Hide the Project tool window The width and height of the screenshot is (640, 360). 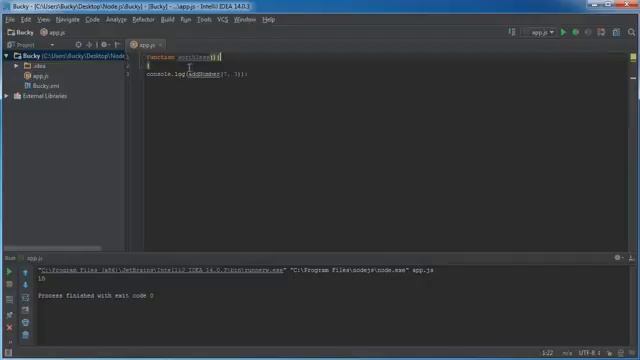(117, 44)
